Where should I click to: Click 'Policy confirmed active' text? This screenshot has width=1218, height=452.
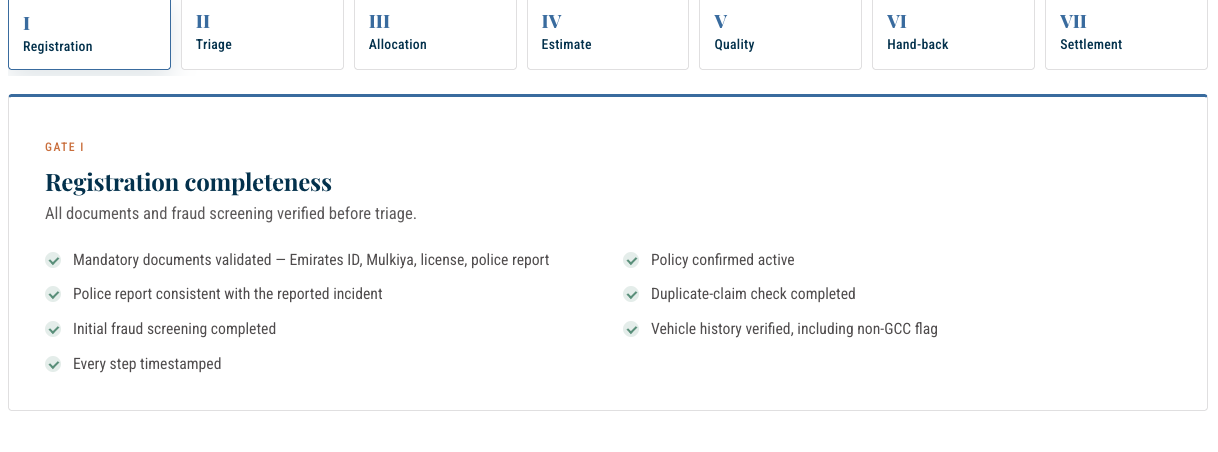(723, 260)
